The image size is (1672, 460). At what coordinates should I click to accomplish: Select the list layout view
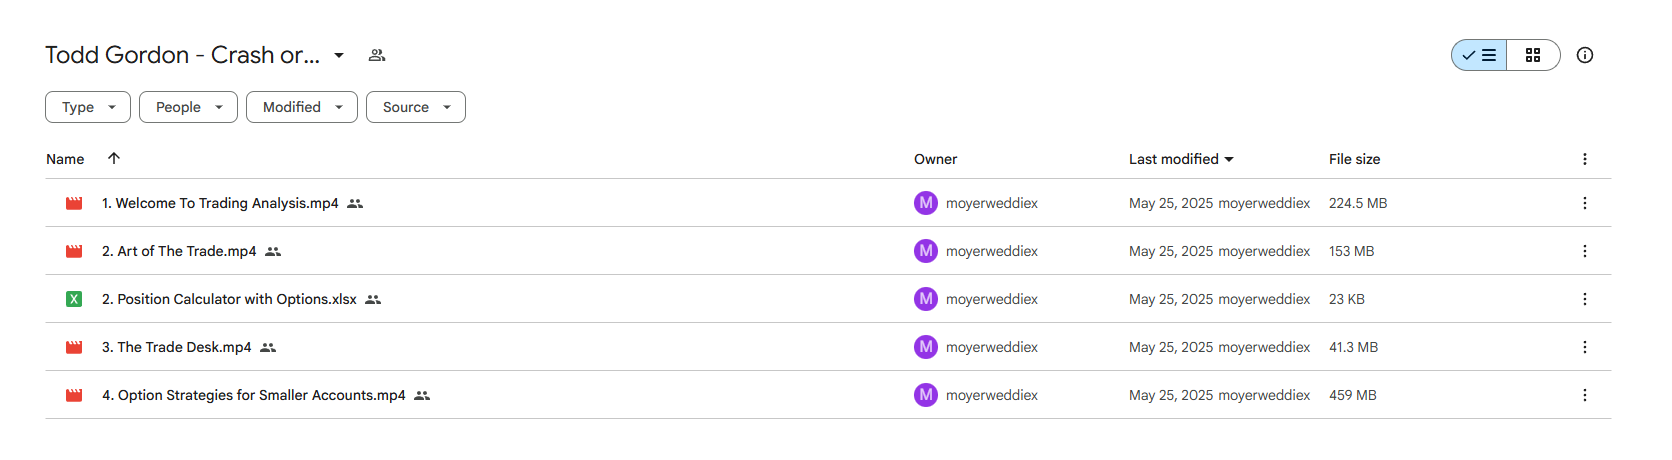coord(1479,55)
